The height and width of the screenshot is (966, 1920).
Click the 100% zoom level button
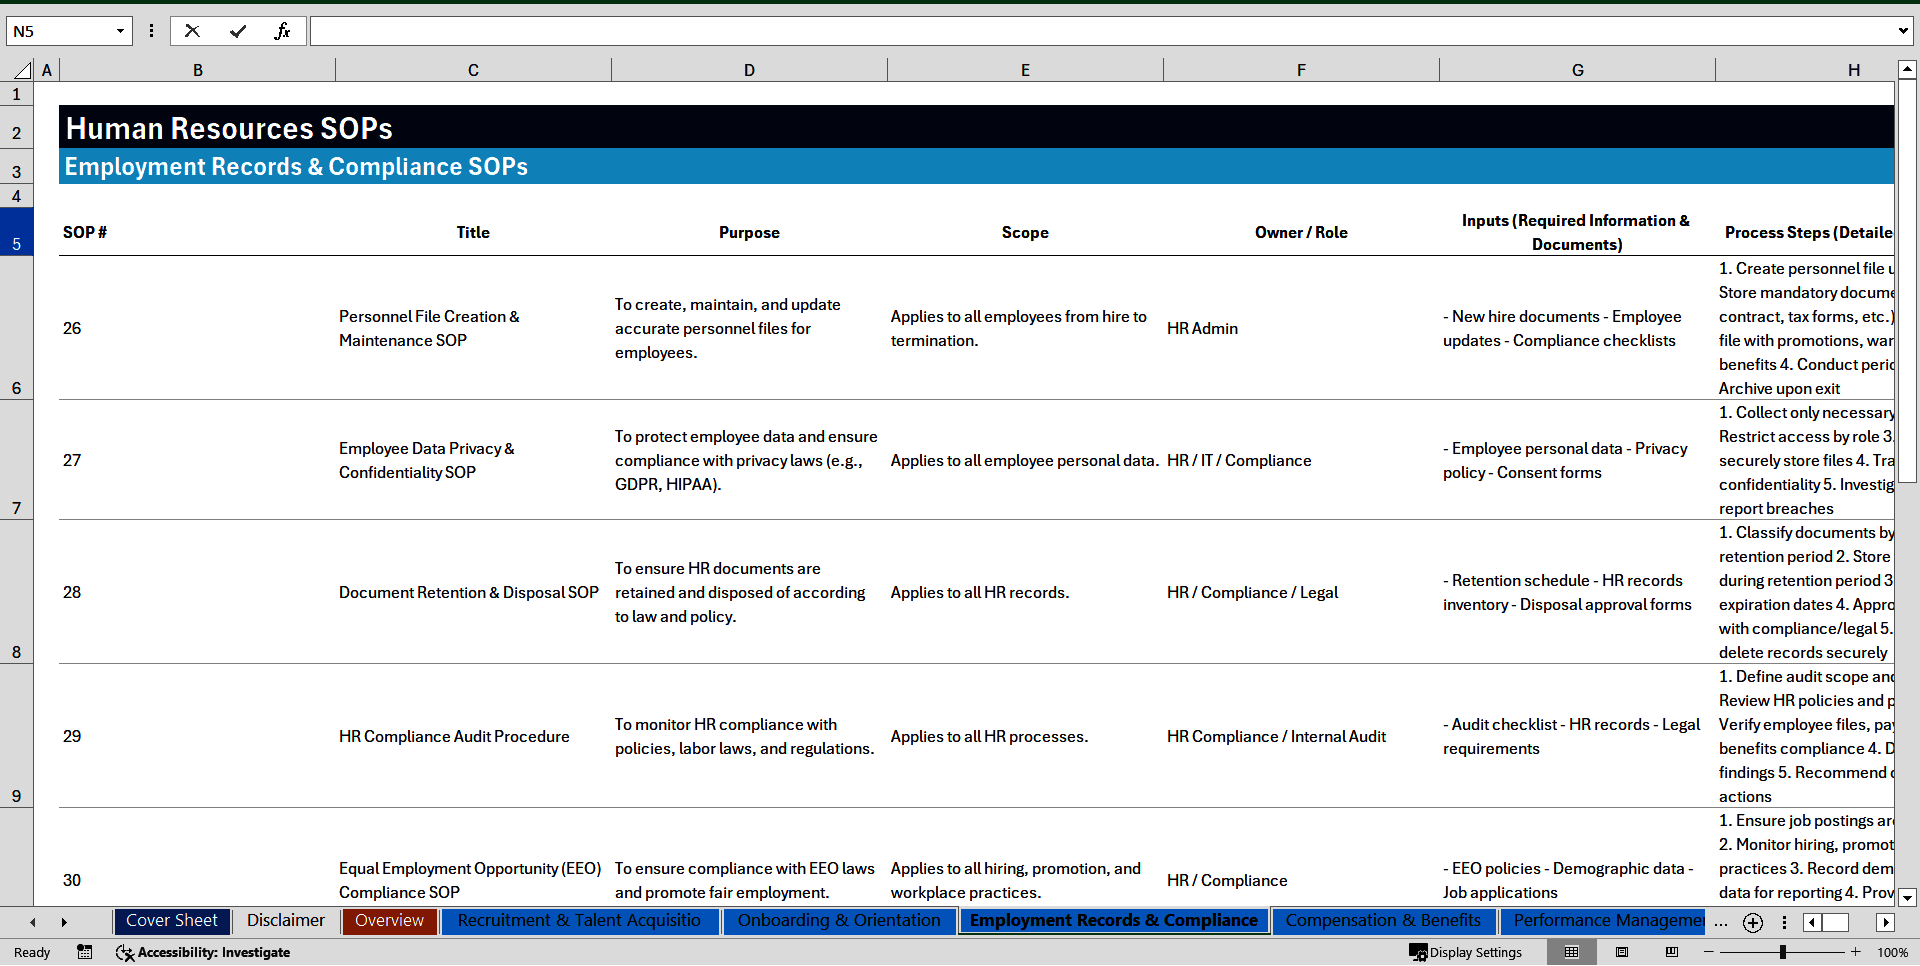pyautogui.click(x=1892, y=952)
